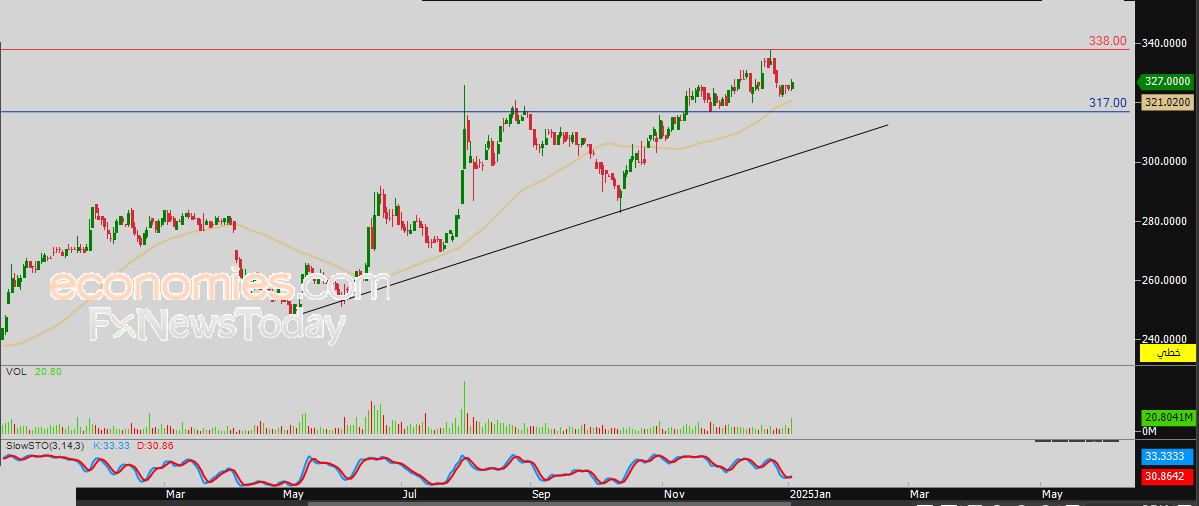Click the first Mar marker on time axis
The image size is (1199, 506).
(x=175, y=494)
